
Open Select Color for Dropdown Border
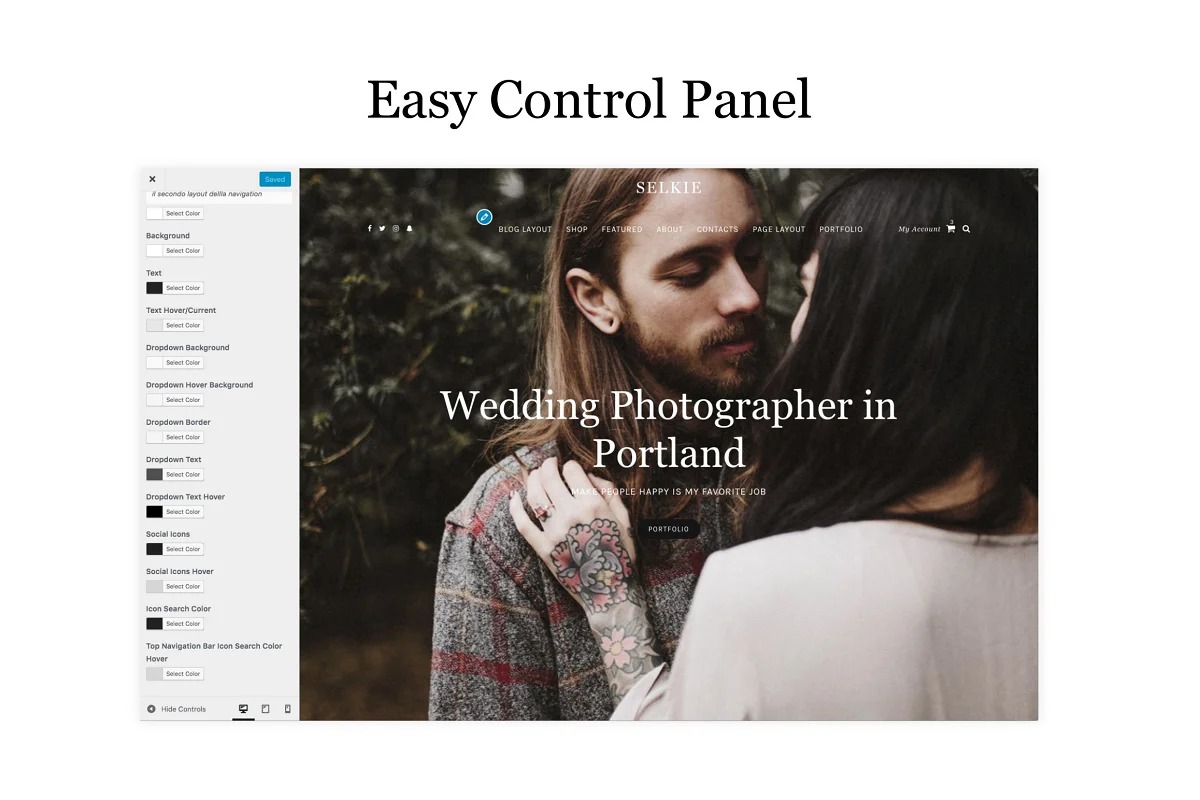tap(183, 437)
